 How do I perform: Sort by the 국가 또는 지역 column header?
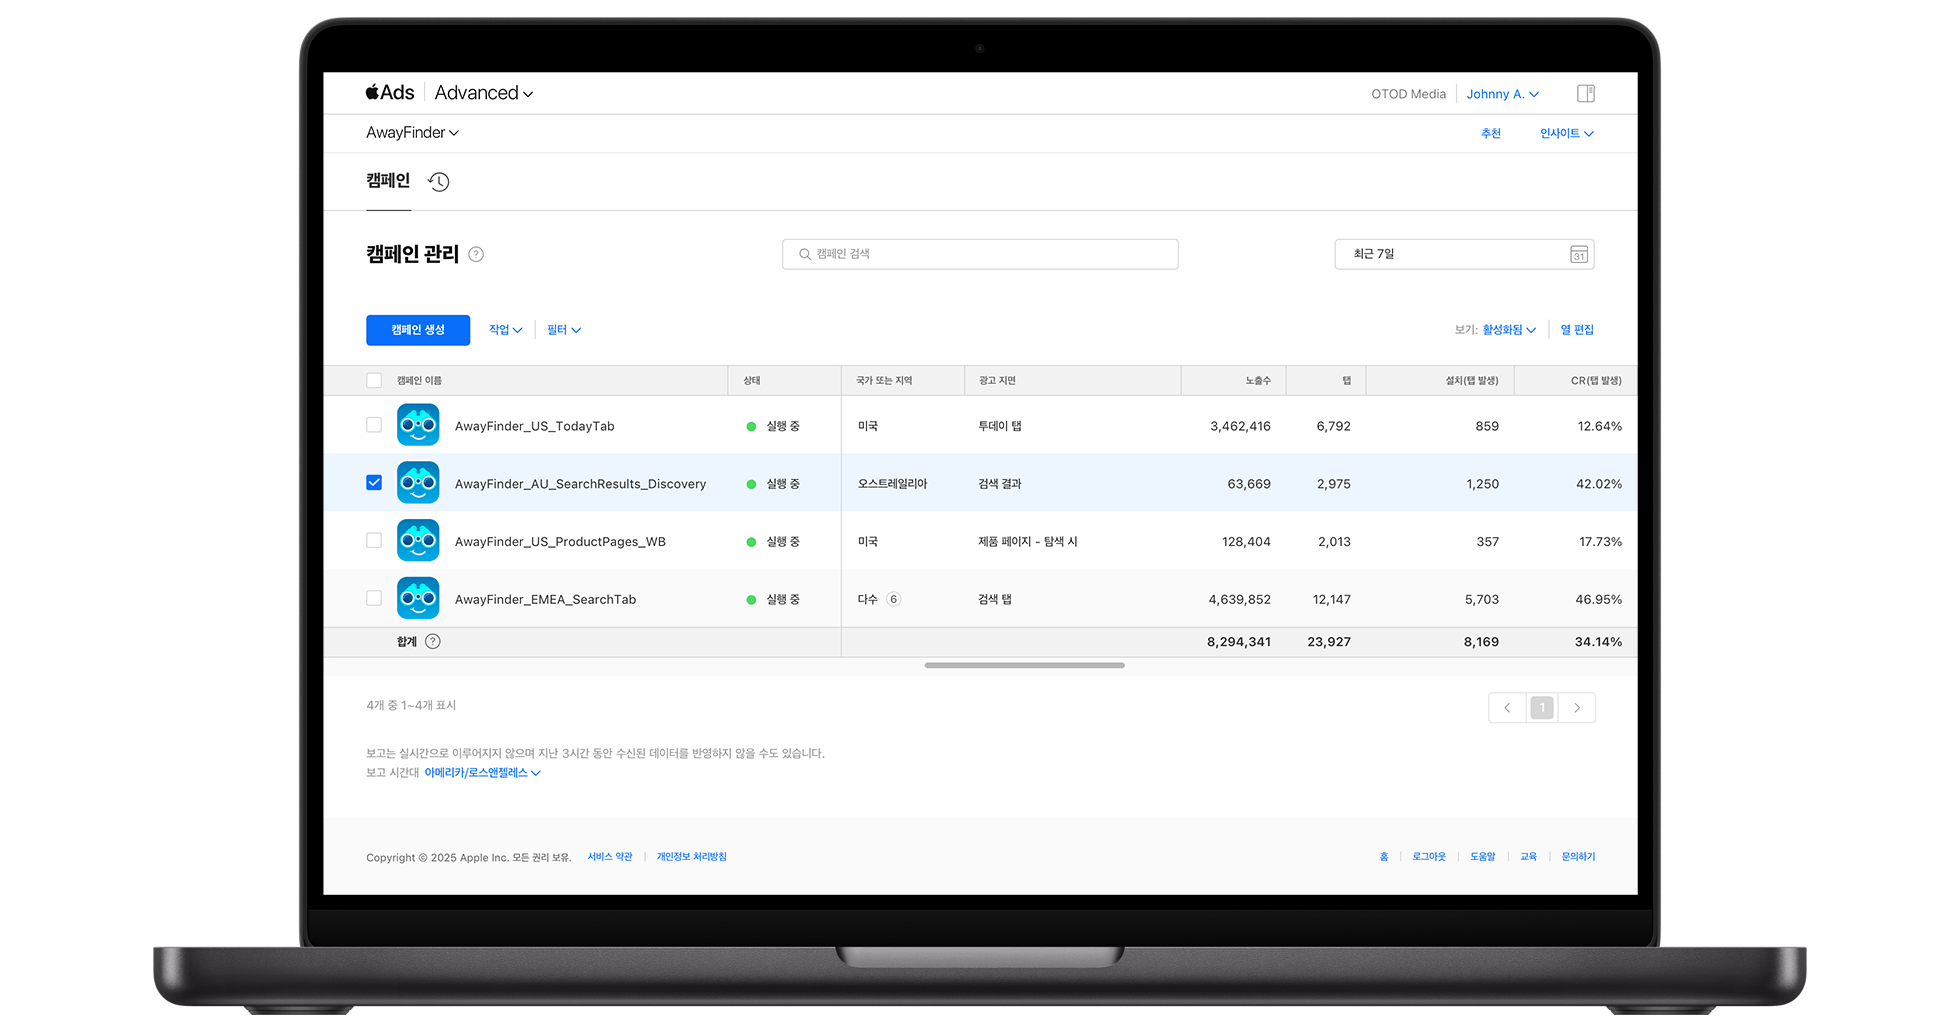click(x=884, y=381)
